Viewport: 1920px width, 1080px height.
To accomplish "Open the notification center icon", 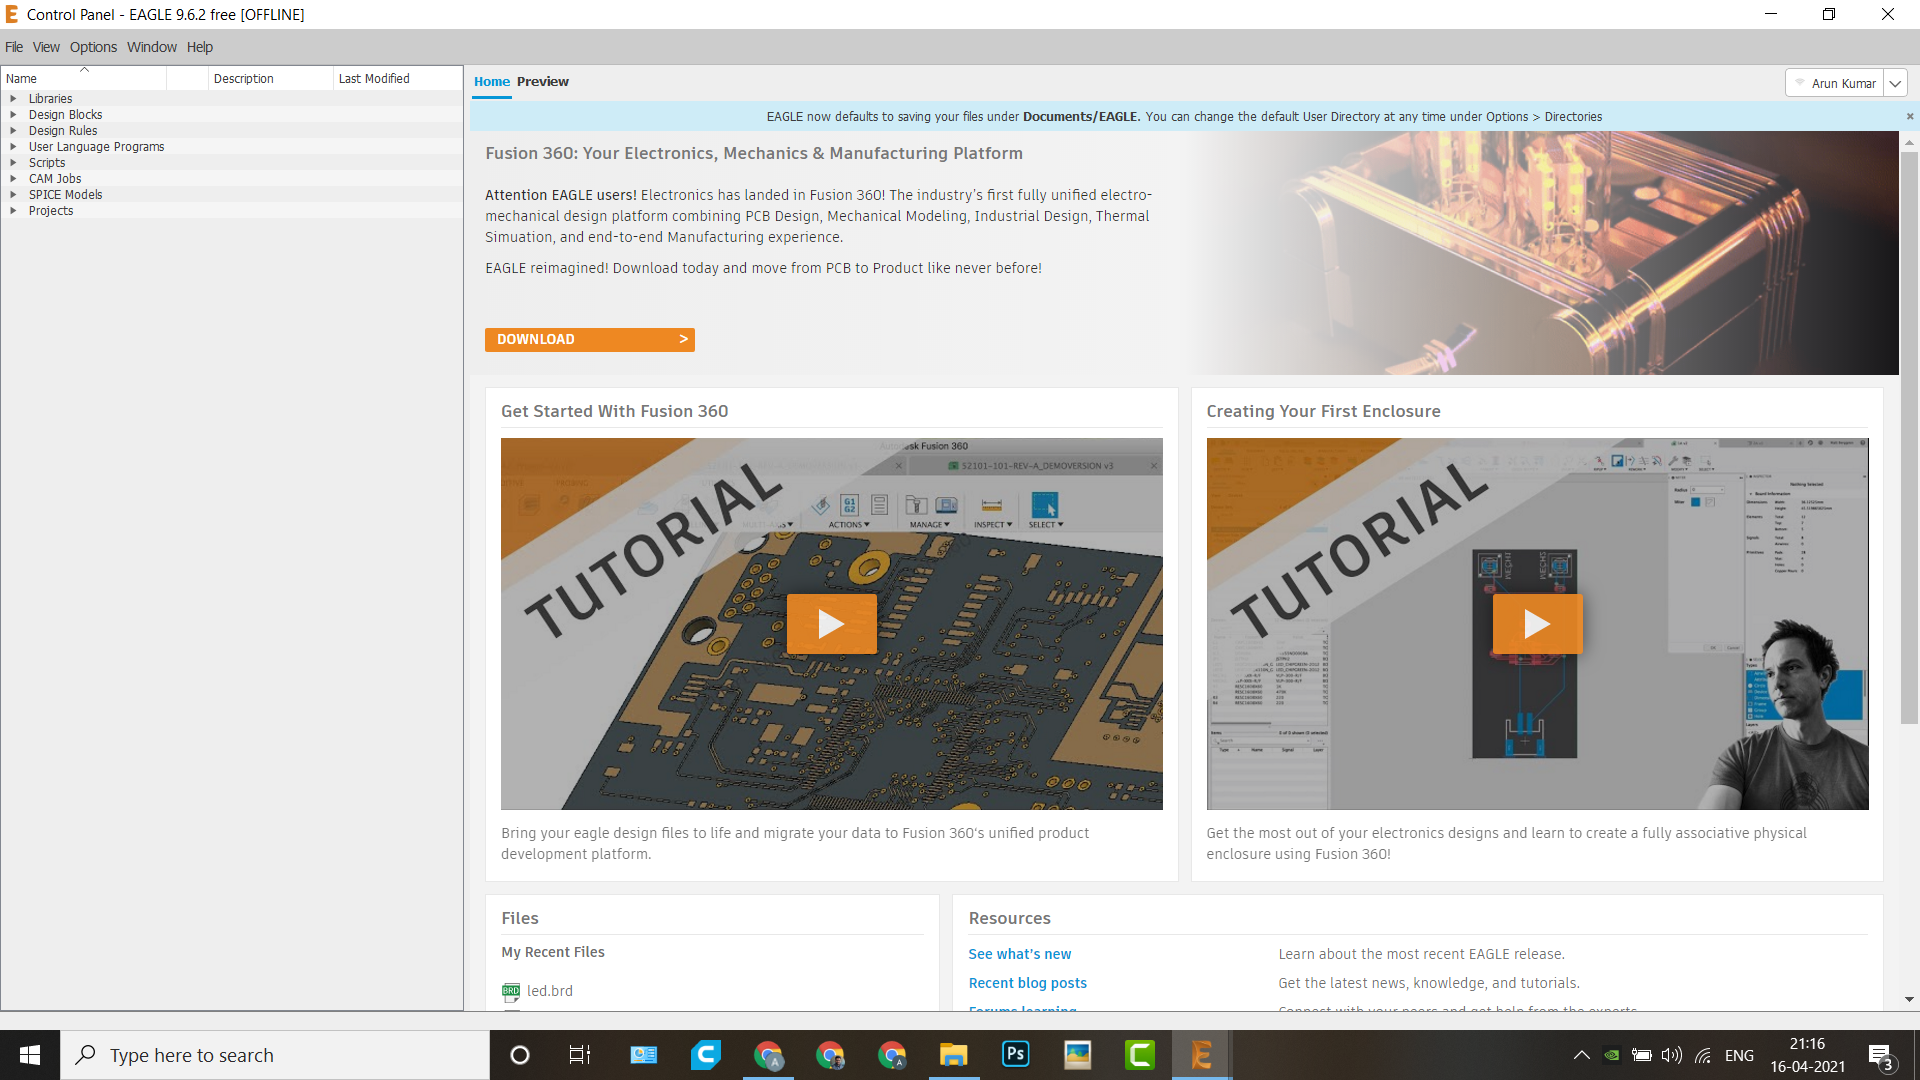I will coord(1881,1056).
